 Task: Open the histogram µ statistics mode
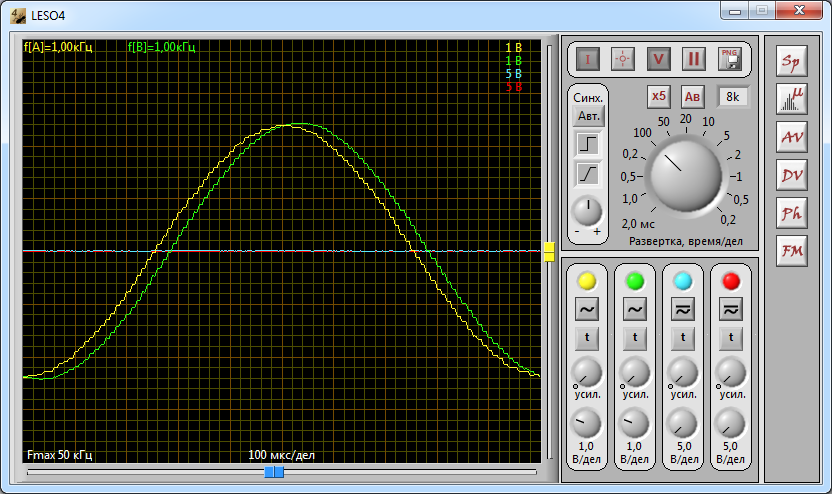click(x=792, y=99)
